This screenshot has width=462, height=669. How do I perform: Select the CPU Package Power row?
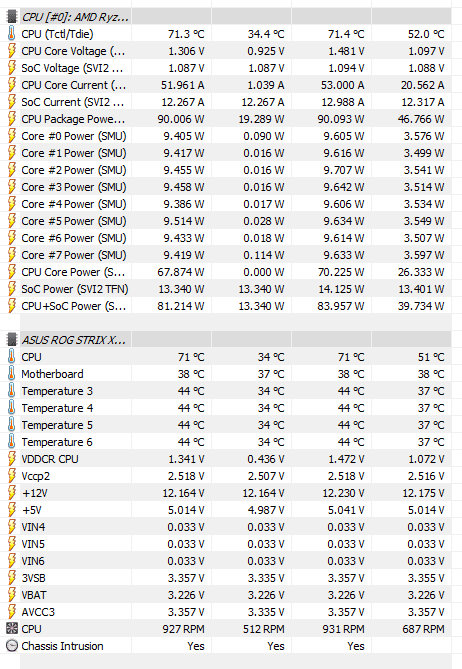click(x=231, y=119)
